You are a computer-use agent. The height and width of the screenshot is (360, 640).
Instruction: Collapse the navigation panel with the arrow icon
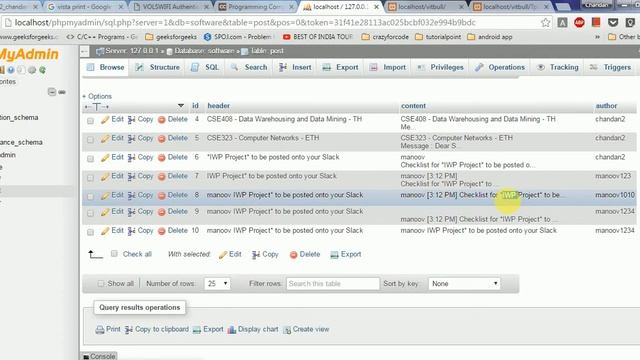point(84,51)
